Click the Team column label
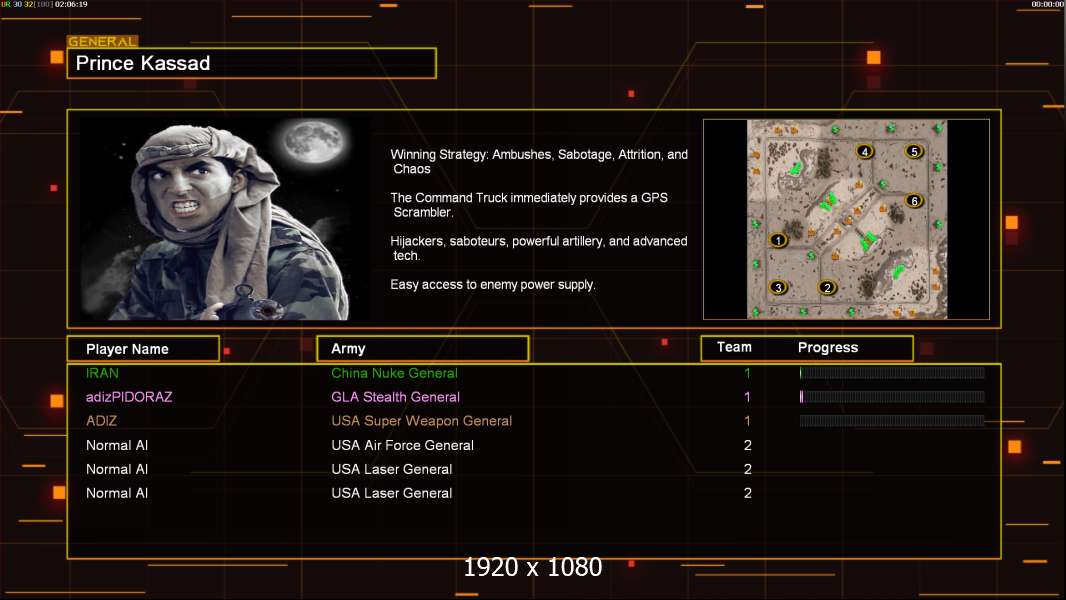Viewport: 1066px width, 600px height. (x=734, y=347)
